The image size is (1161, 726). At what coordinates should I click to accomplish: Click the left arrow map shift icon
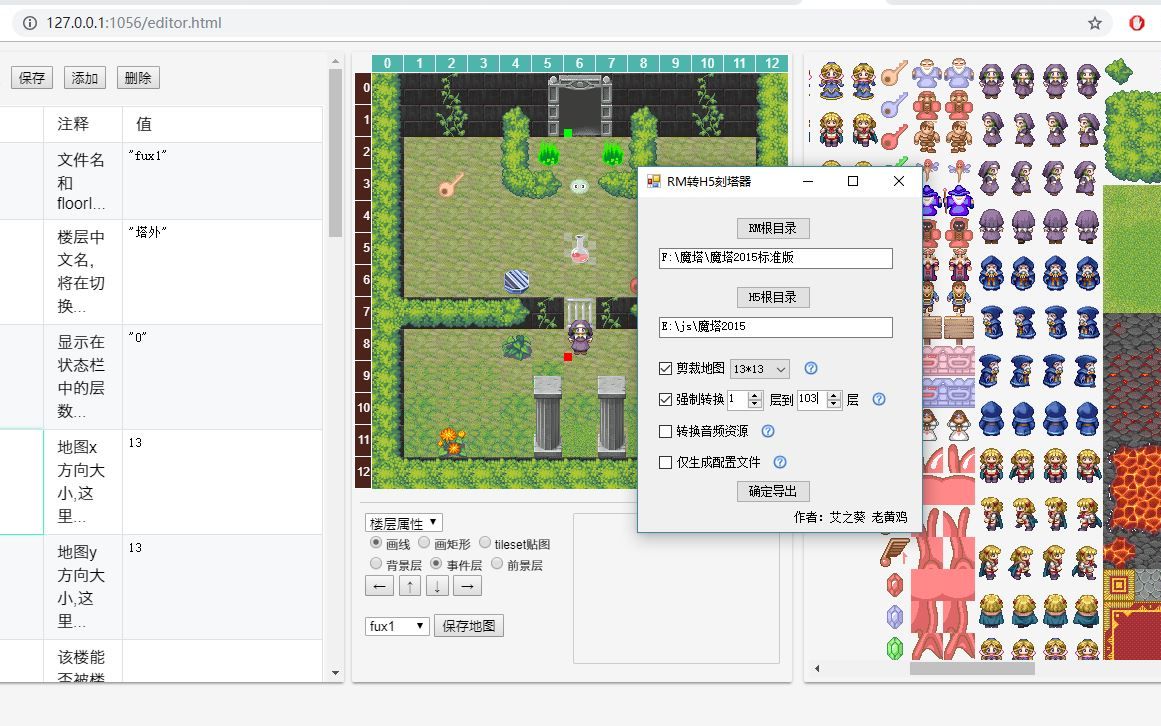pyautogui.click(x=378, y=585)
